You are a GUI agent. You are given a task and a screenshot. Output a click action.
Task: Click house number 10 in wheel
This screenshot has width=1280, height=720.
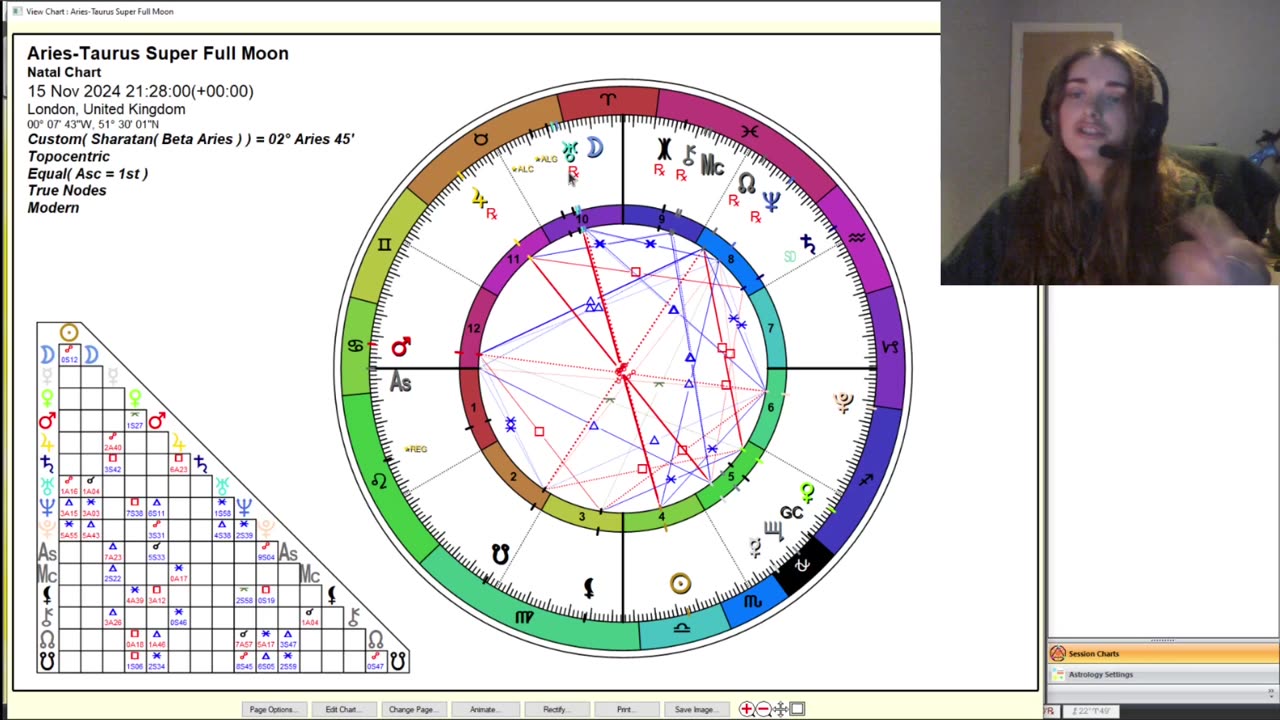tap(582, 219)
